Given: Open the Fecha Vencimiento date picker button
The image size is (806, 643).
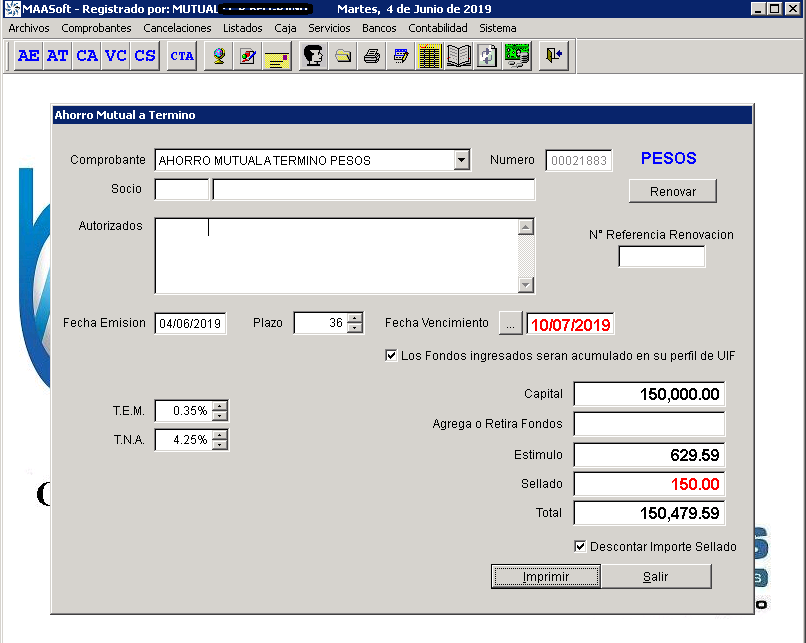Looking at the screenshot, I should (x=510, y=324).
